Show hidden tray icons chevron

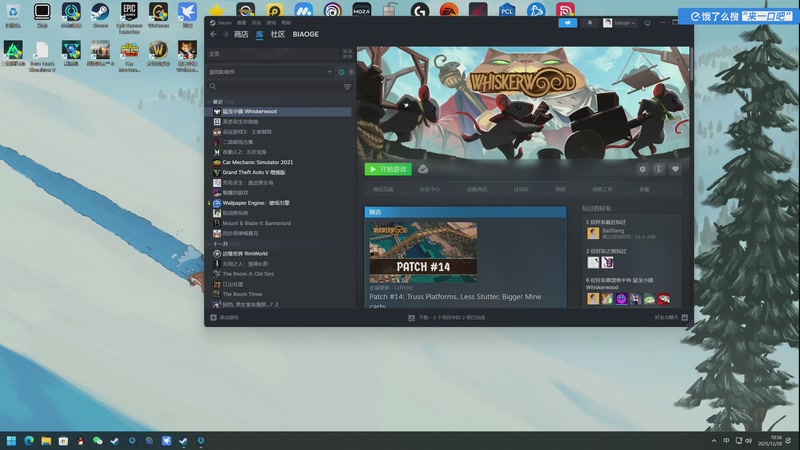[714, 441]
